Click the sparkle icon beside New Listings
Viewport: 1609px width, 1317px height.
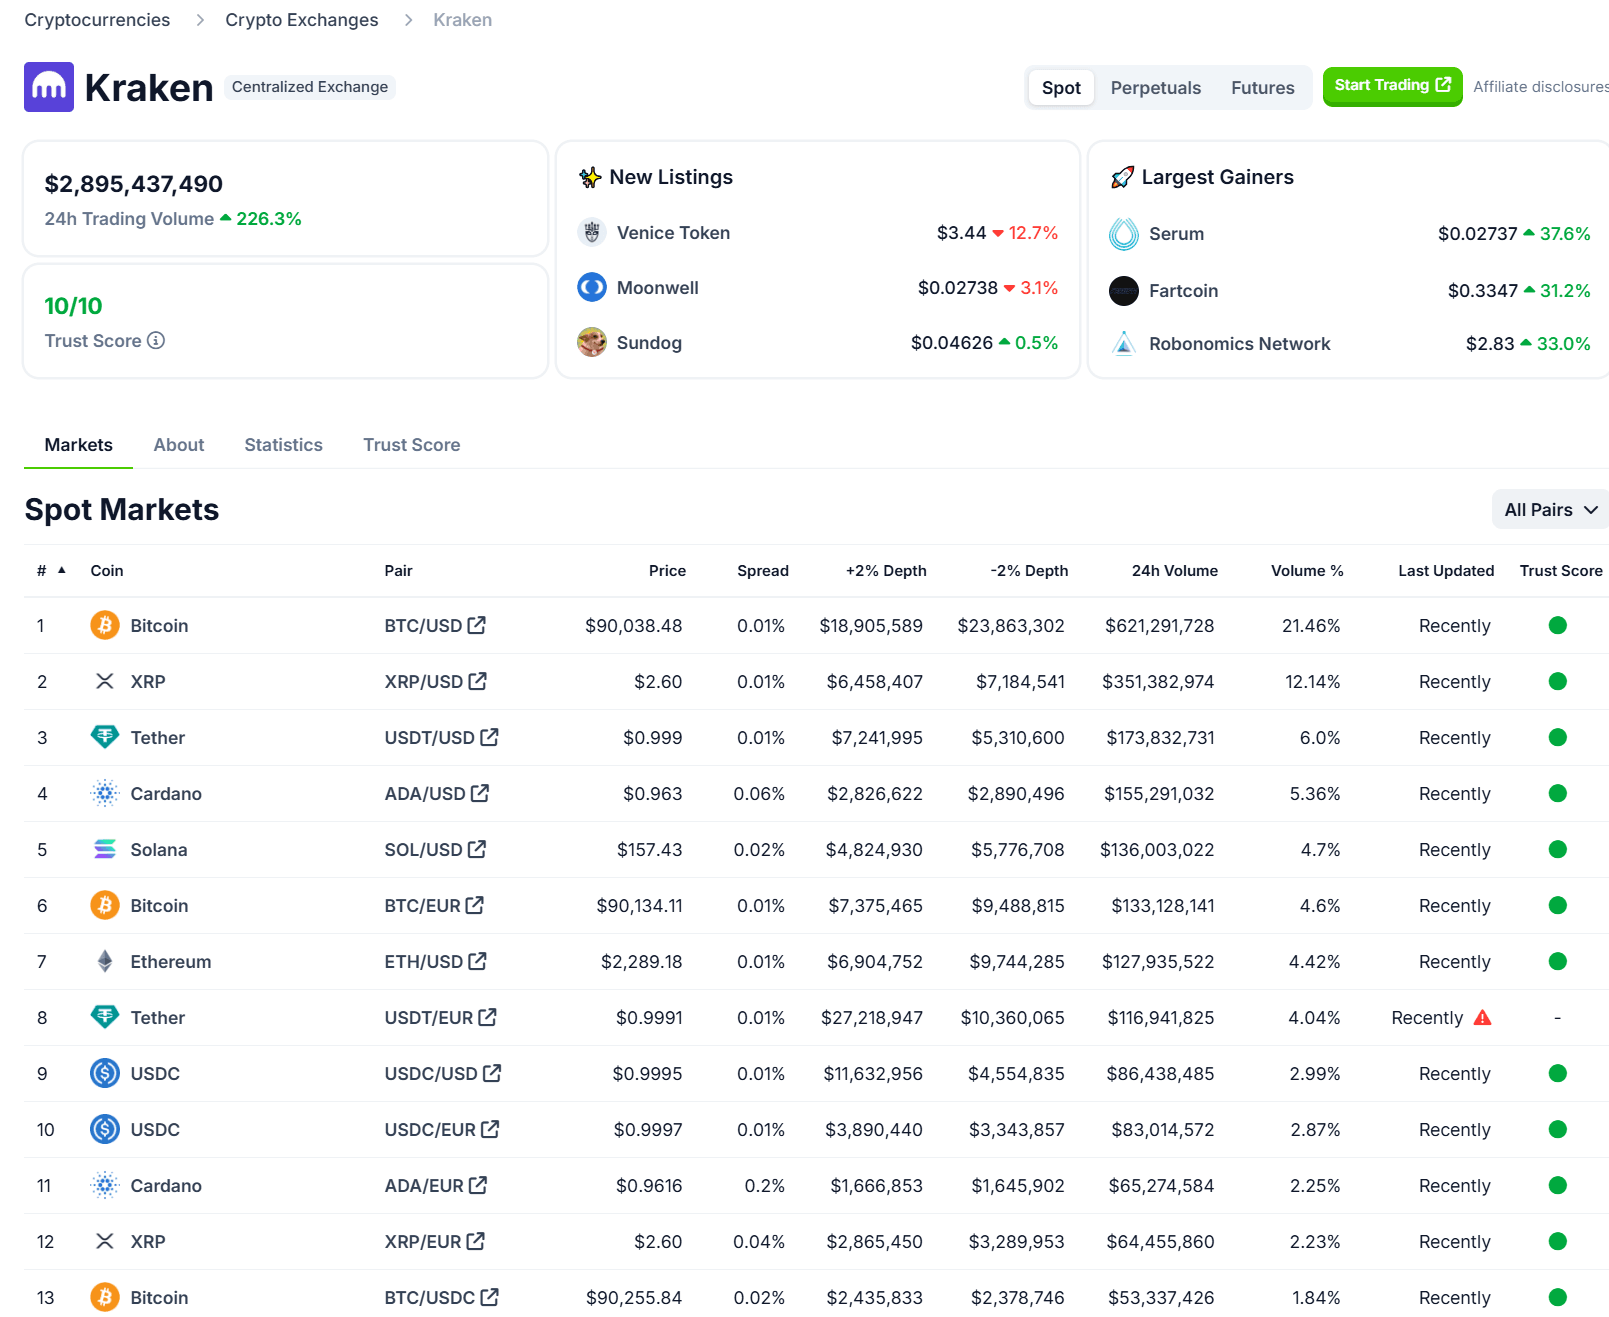pos(590,177)
